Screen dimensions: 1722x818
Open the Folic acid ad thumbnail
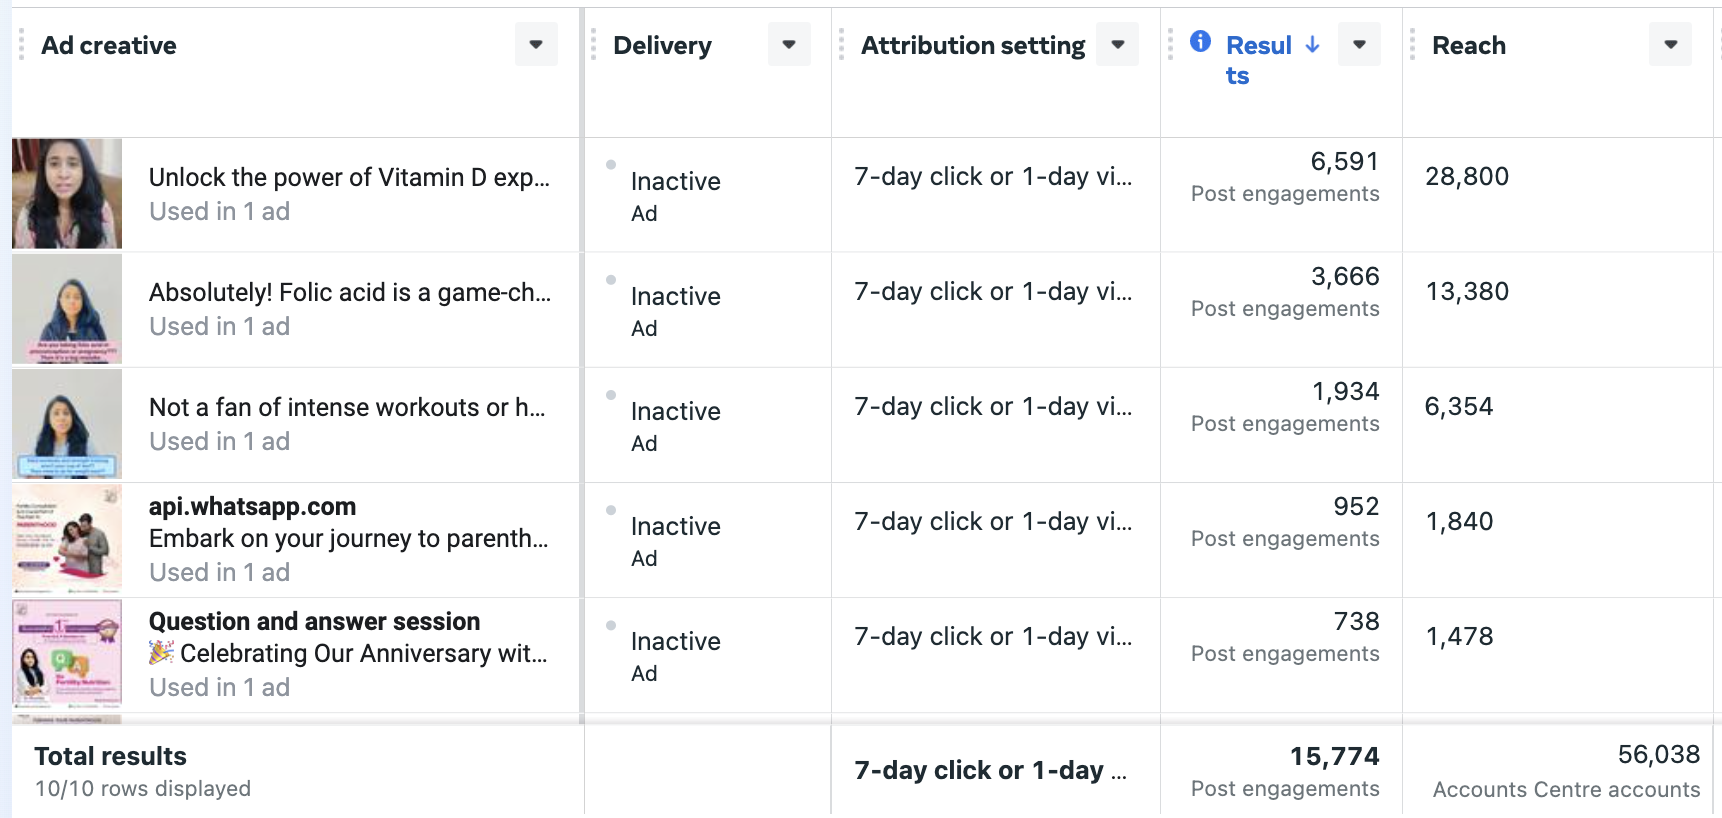(x=67, y=309)
